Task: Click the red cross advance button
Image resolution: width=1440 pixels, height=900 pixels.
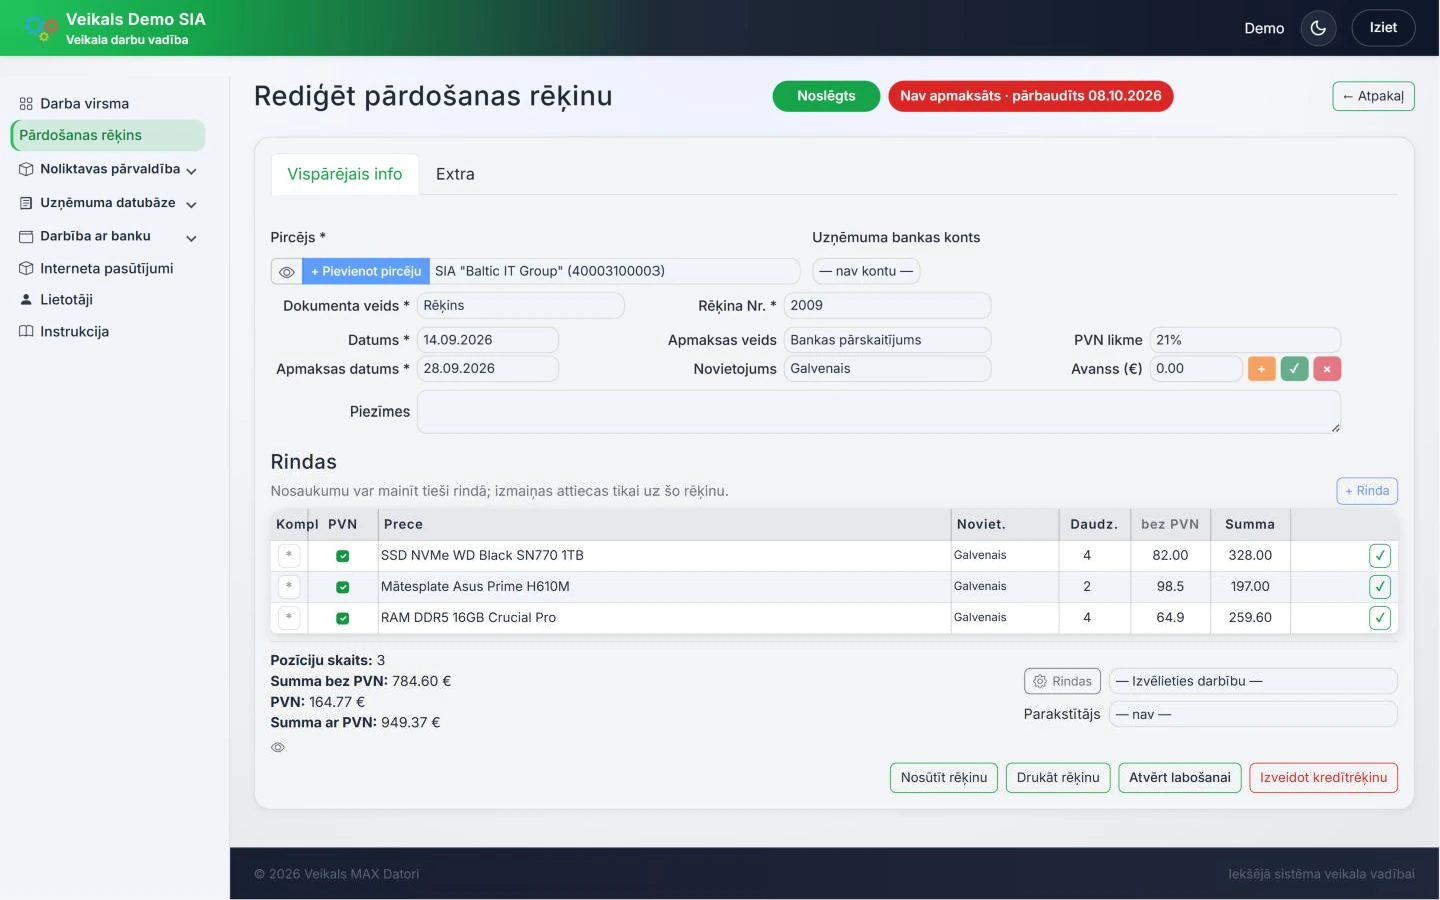Action: [1327, 369]
